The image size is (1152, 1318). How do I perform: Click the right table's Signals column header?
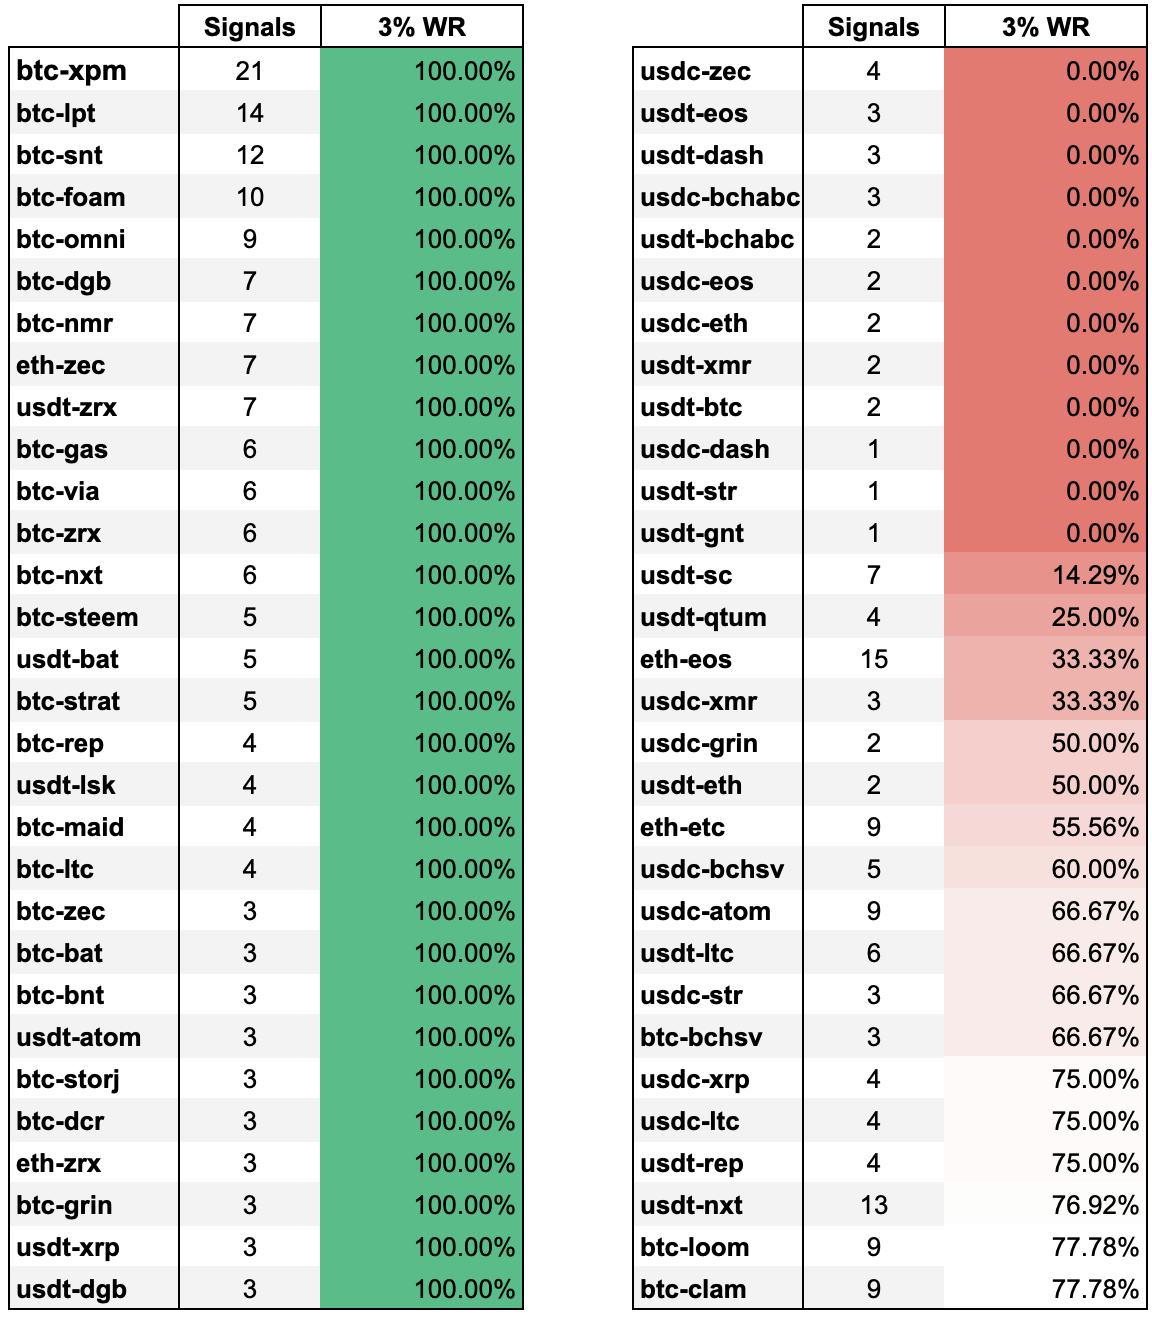873,27
